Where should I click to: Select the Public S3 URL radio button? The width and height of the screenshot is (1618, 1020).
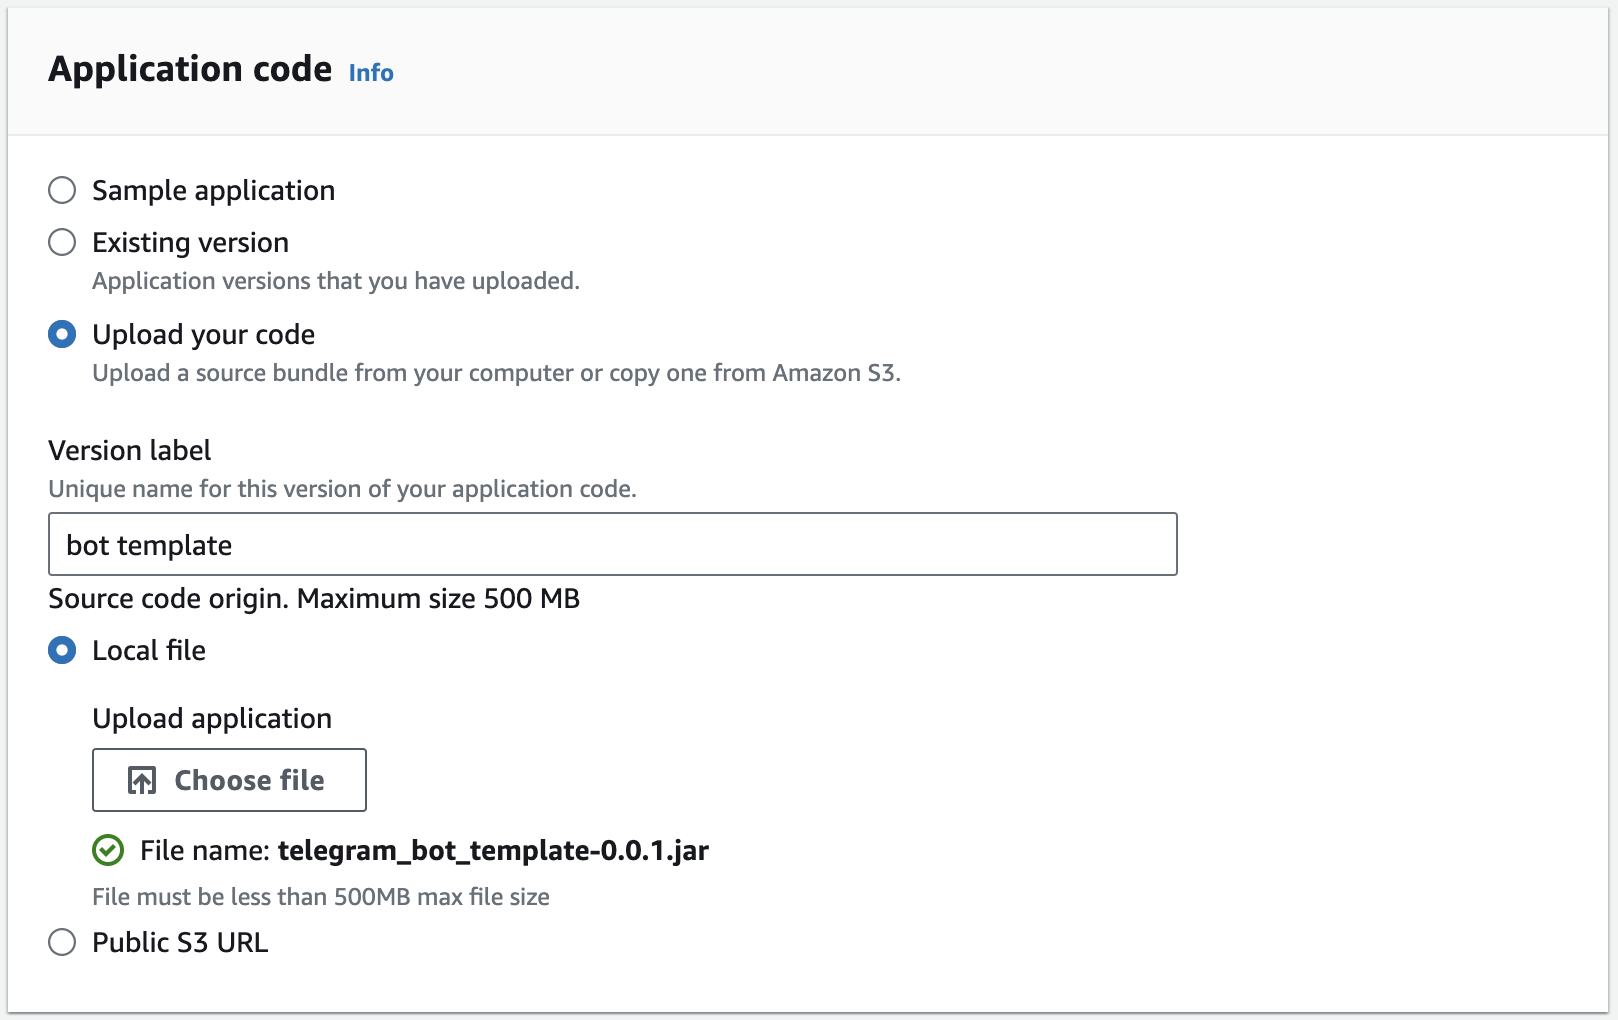point(62,942)
